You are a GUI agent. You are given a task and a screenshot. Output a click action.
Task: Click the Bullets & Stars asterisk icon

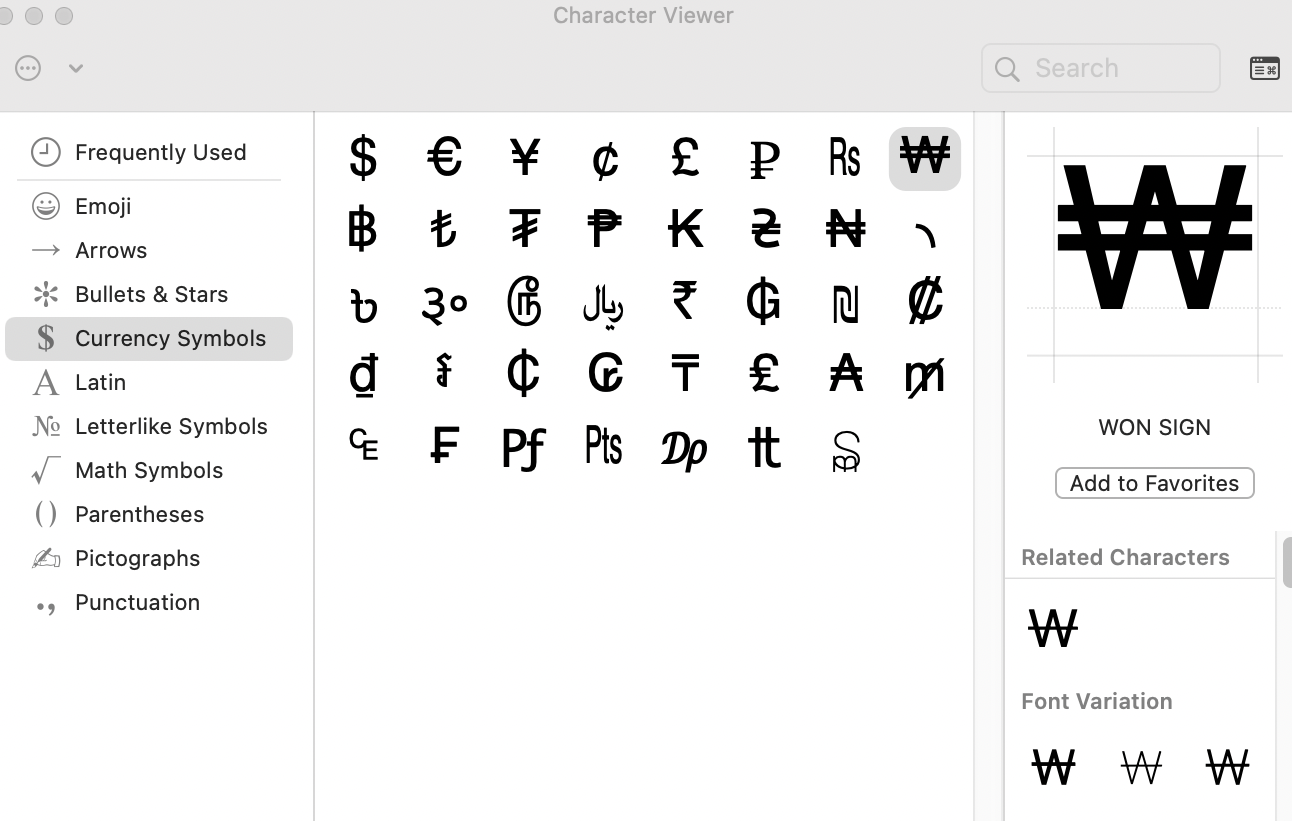44,294
